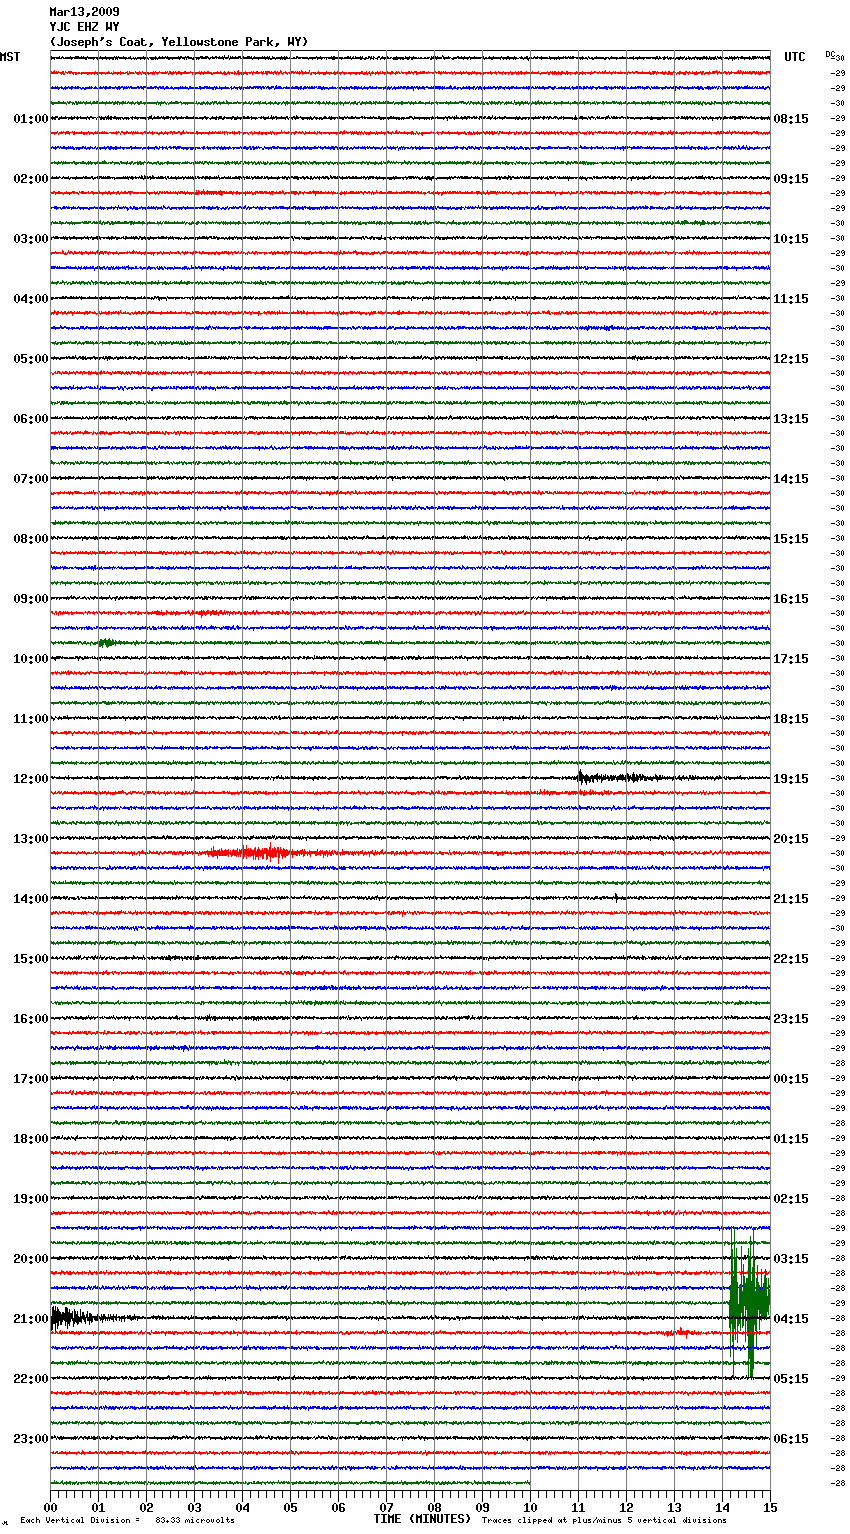Click minute tick 08 on bottom axis

click(434, 1507)
